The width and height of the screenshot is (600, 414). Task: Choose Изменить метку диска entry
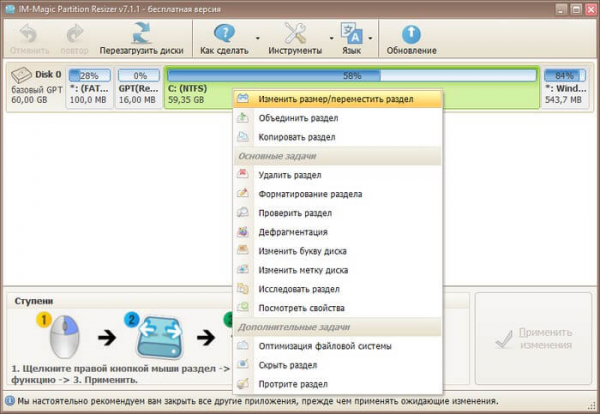[x=338, y=270]
